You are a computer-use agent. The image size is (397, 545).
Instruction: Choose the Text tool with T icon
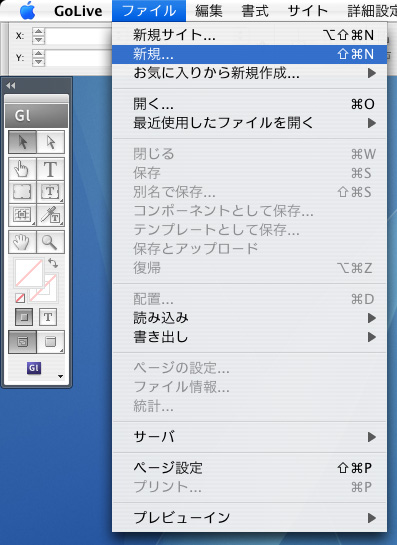[x=51, y=169]
